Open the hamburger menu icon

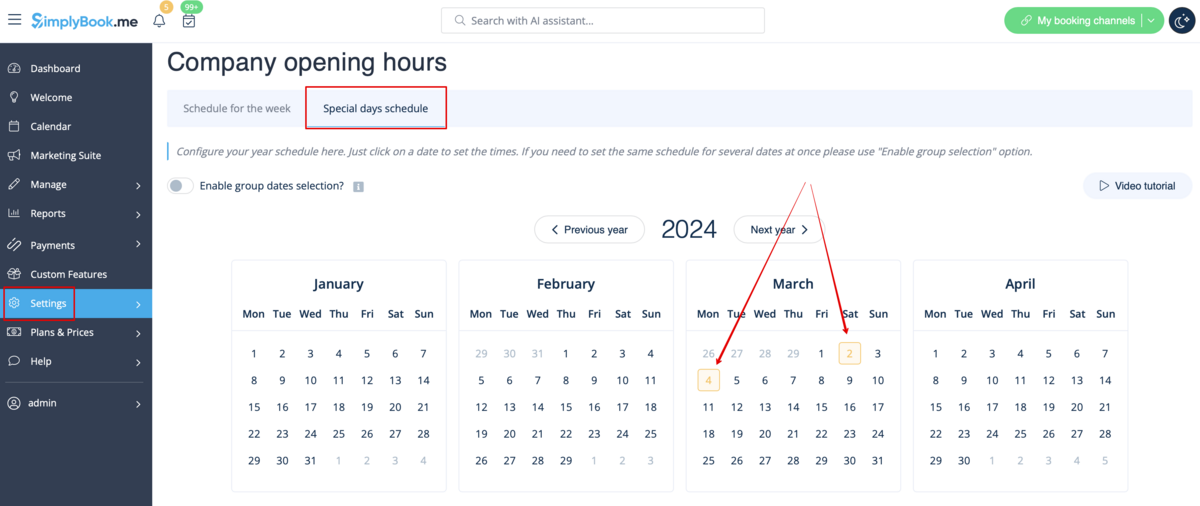tap(14, 20)
